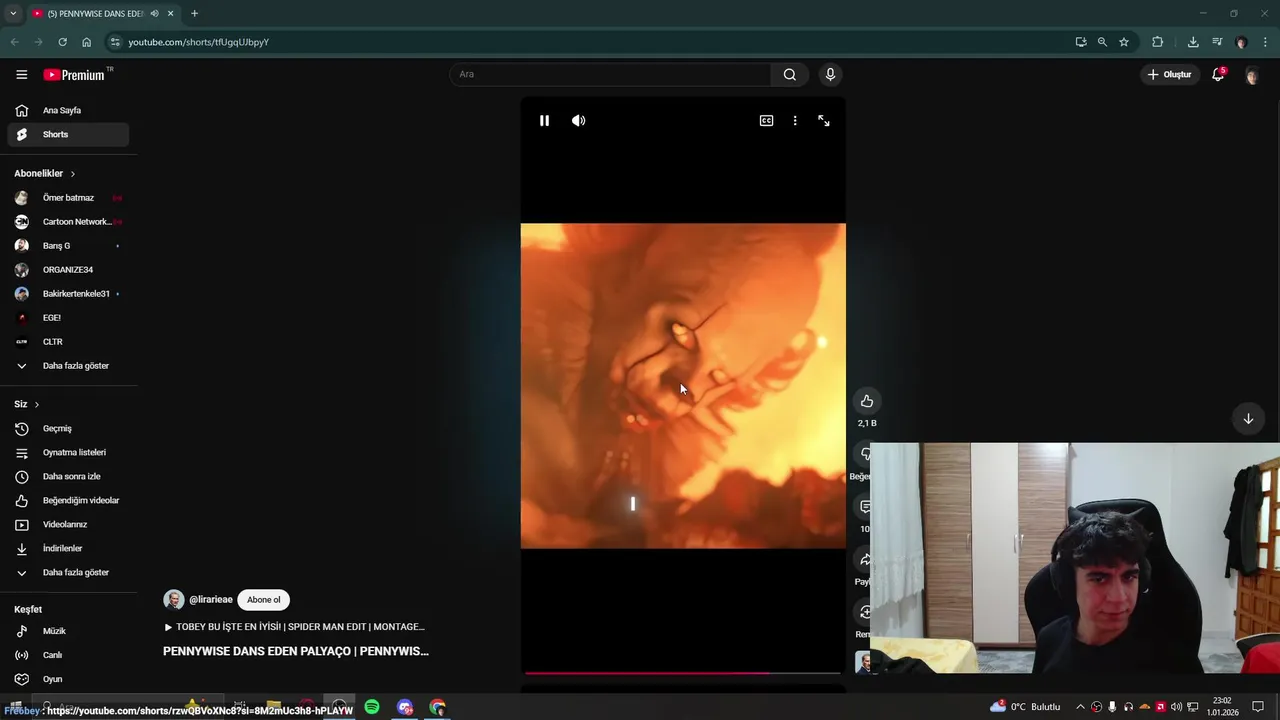Image resolution: width=1280 pixels, height=720 pixels.
Task: Open Ömer batmaz subscription channel
Action: (68, 198)
